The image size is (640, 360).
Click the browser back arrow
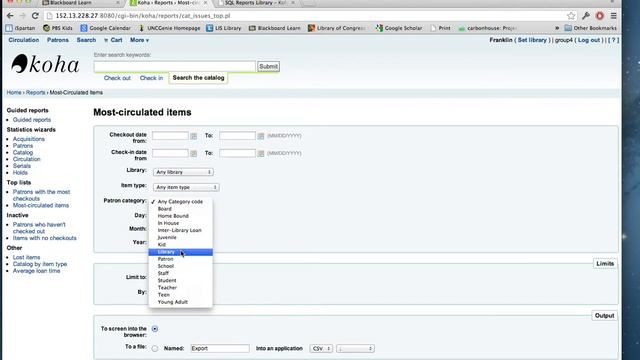click(x=10, y=16)
